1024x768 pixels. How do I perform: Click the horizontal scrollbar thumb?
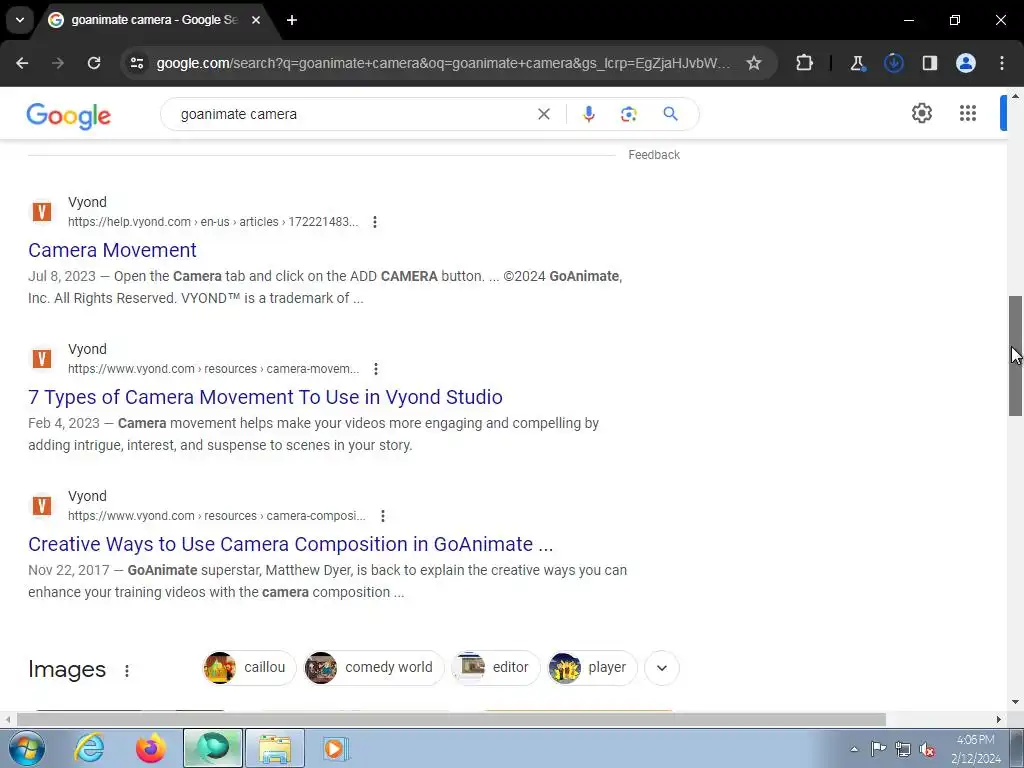[x=451, y=719]
